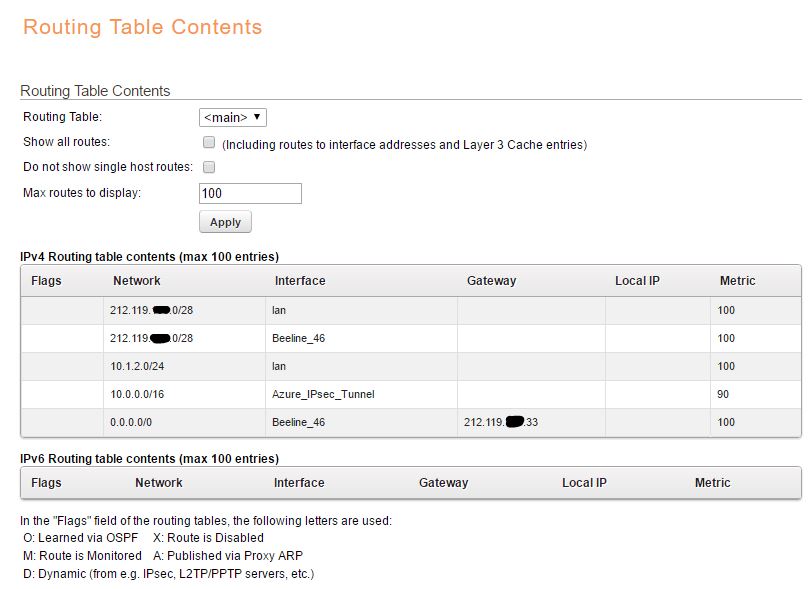Select the 0.0.0.0/0 default route row
The height and width of the screenshot is (589, 811).
pyautogui.click(x=132, y=422)
